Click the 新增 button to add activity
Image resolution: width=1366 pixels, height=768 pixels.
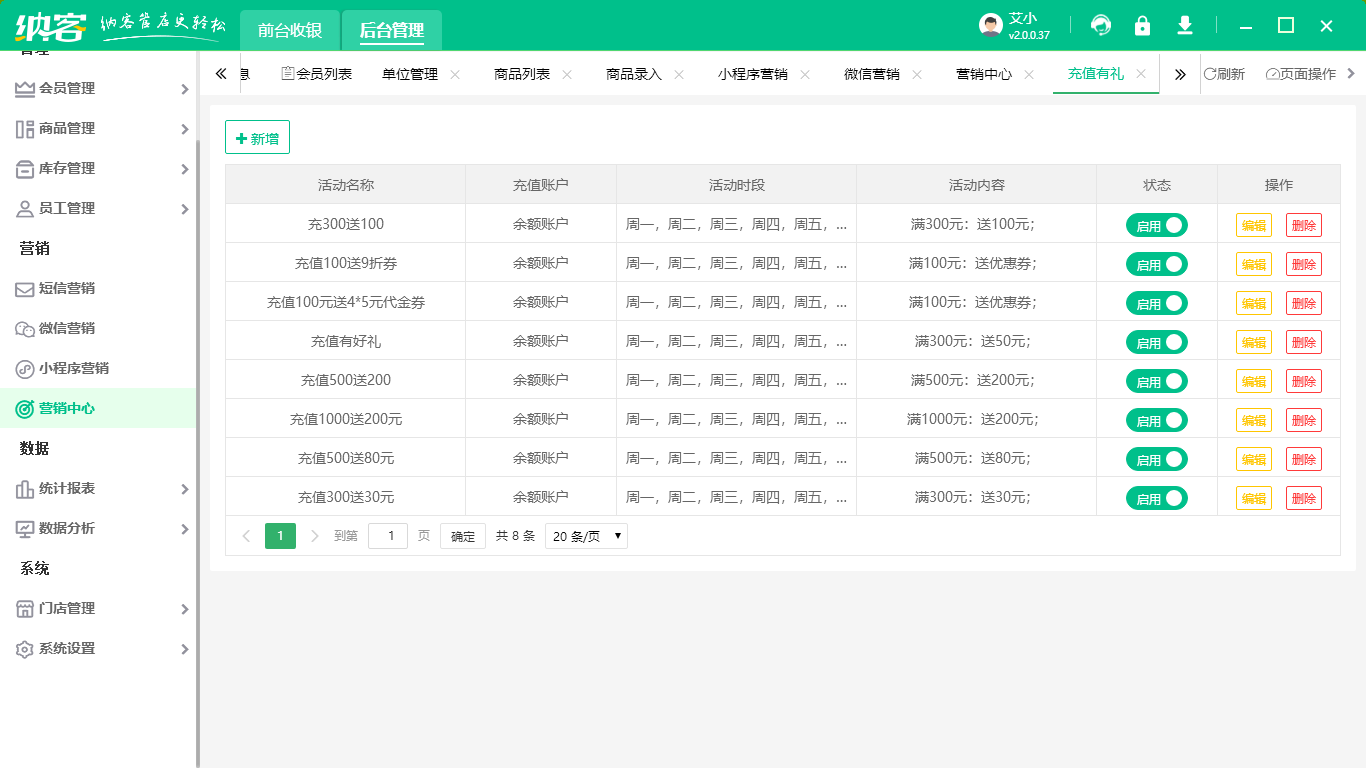click(x=257, y=137)
